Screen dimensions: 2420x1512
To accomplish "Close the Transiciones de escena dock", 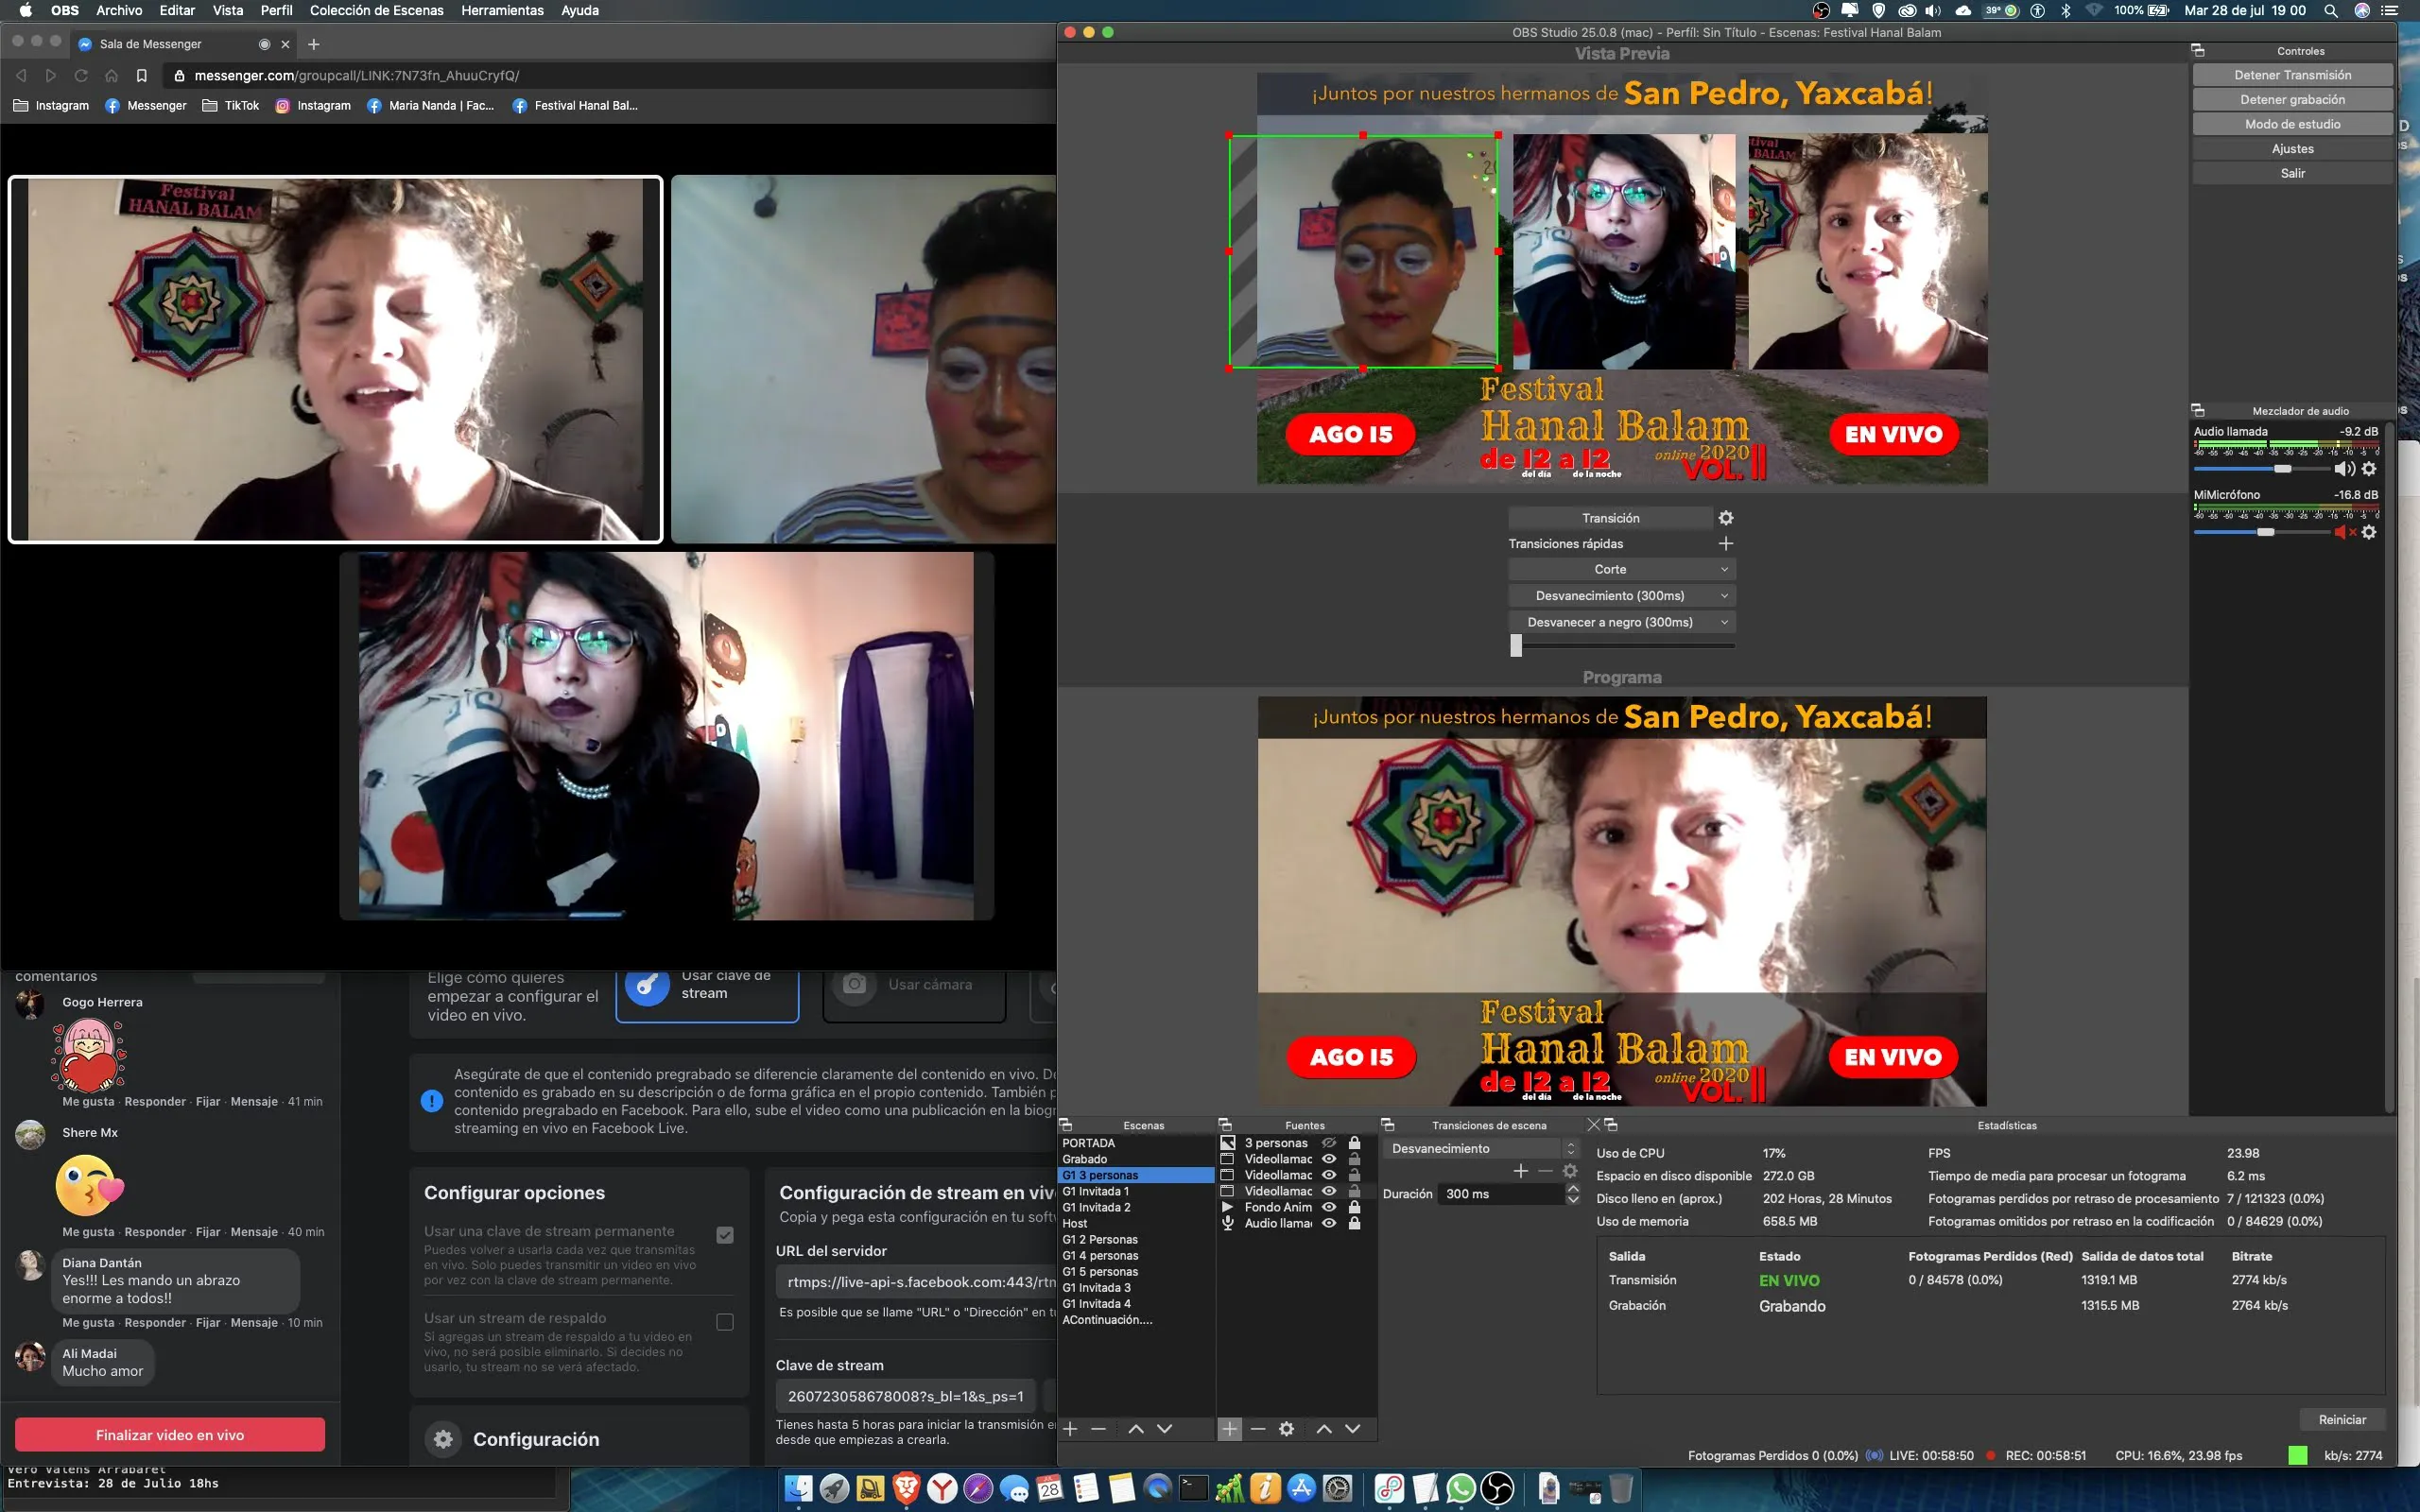I will coord(1594,1125).
